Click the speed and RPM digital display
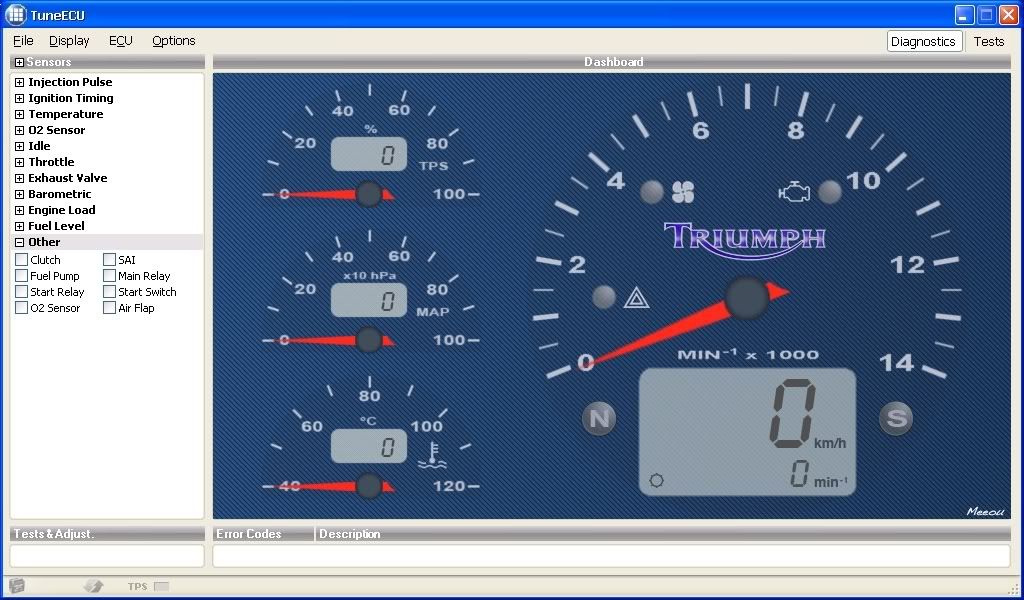This screenshot has height=600, width=1024. pyautogui.click(x=747, y=432)
